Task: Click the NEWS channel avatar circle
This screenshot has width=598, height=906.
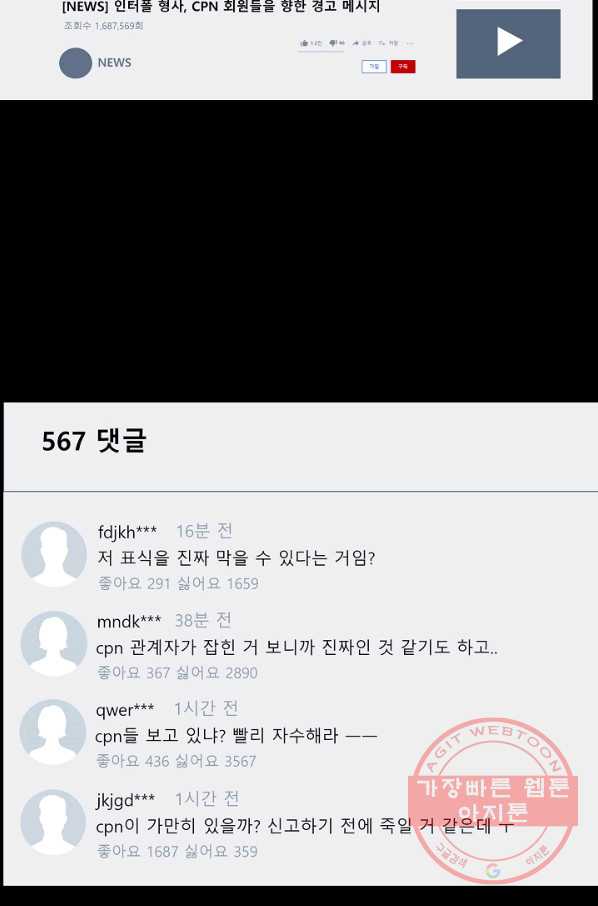Action: pos(75,63)
